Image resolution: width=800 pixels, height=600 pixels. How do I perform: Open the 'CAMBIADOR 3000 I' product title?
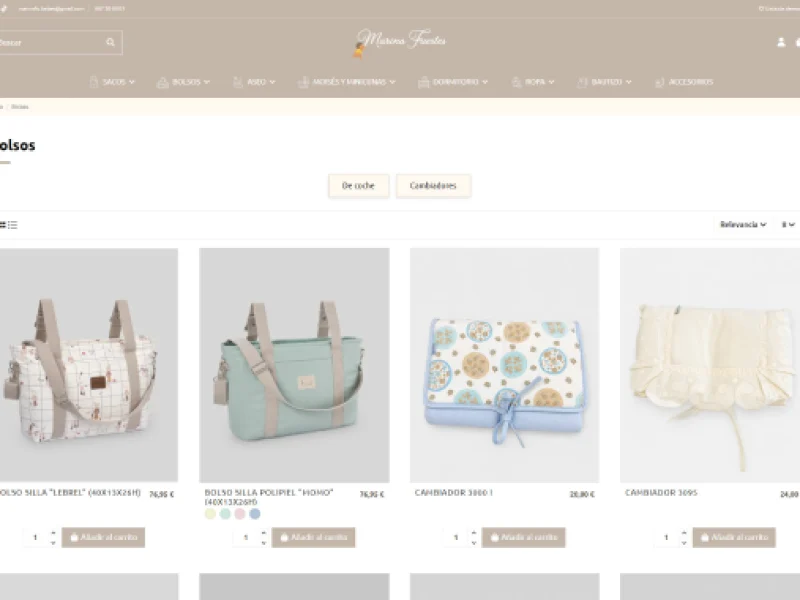click(x=454, y=492)
